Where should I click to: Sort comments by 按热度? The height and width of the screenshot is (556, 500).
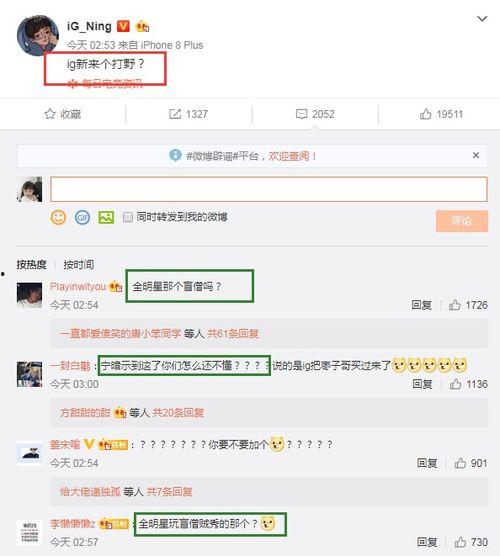32,265
